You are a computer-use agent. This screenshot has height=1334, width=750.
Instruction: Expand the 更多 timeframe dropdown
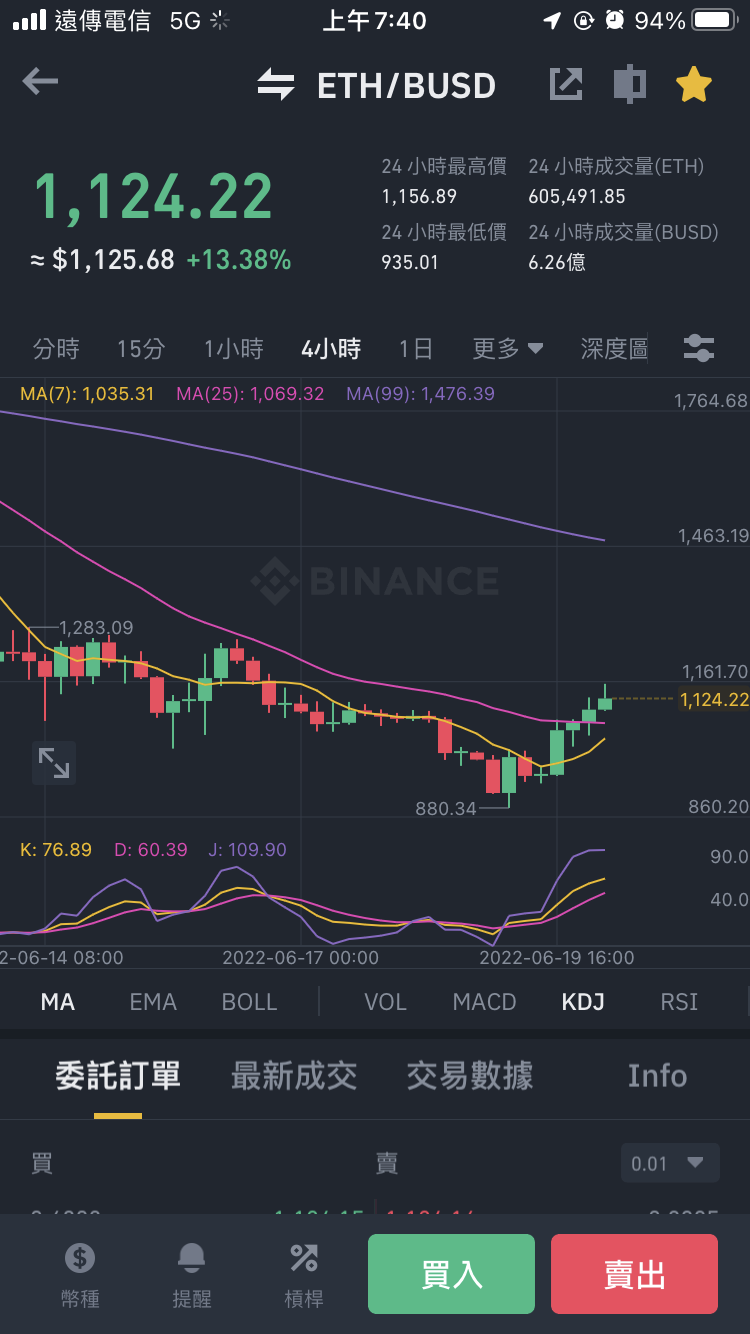(x=508, y=349)
